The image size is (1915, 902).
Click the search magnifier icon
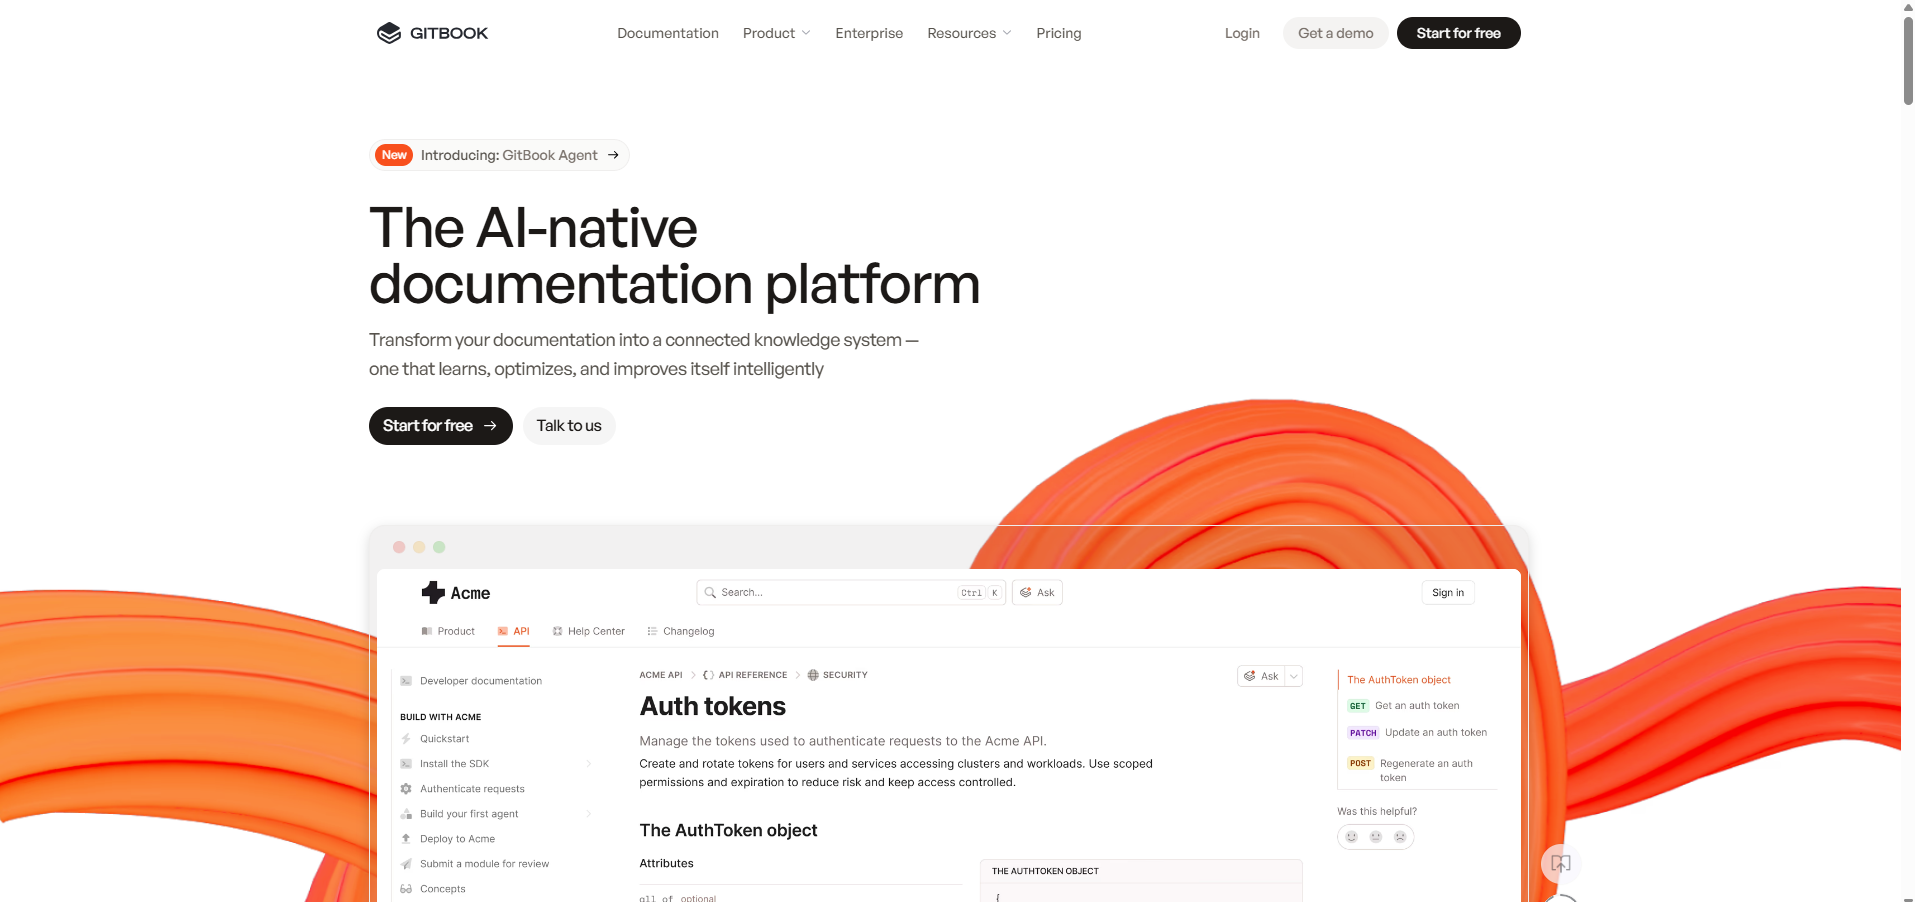pos(710,593)
